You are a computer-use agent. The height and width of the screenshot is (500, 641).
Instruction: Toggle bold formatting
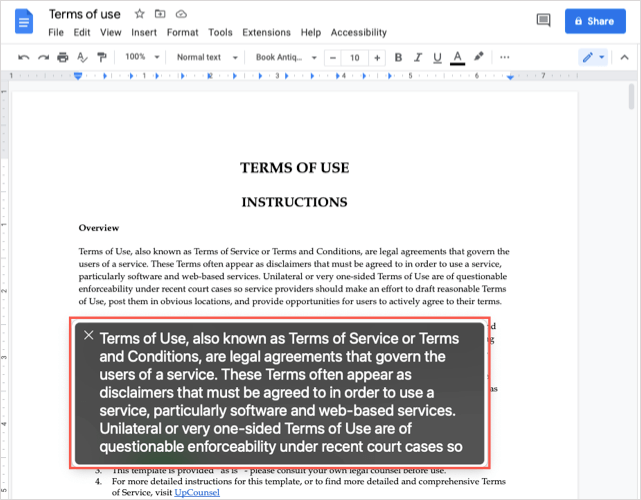[399, 57]
